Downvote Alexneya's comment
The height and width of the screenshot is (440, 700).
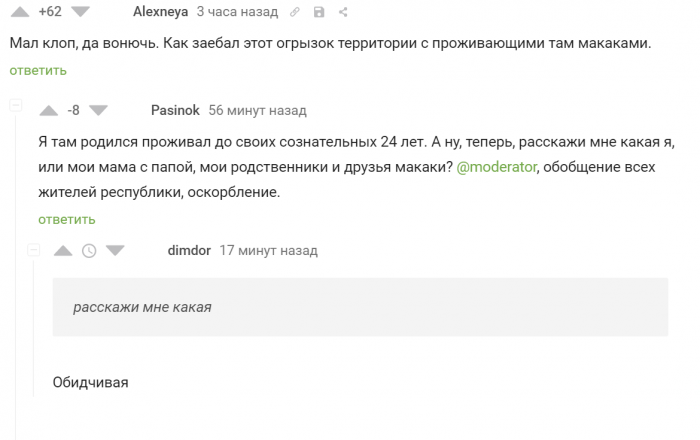click(81, 12)
